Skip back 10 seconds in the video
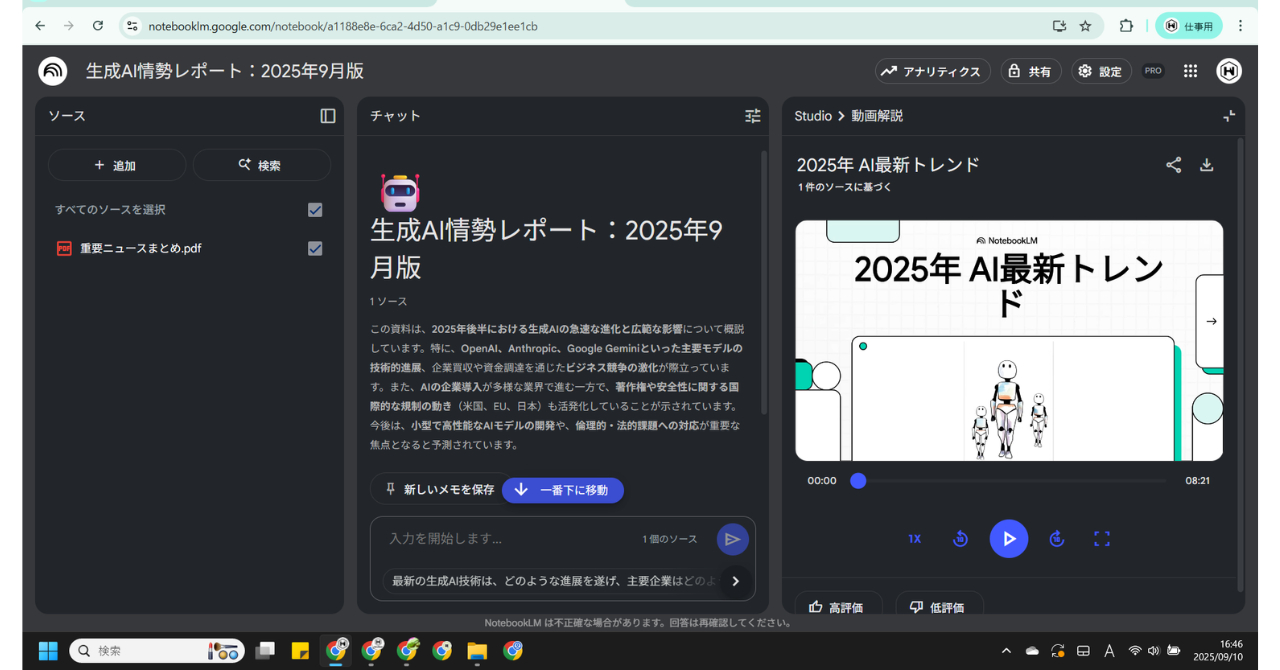 coord(960,538)
